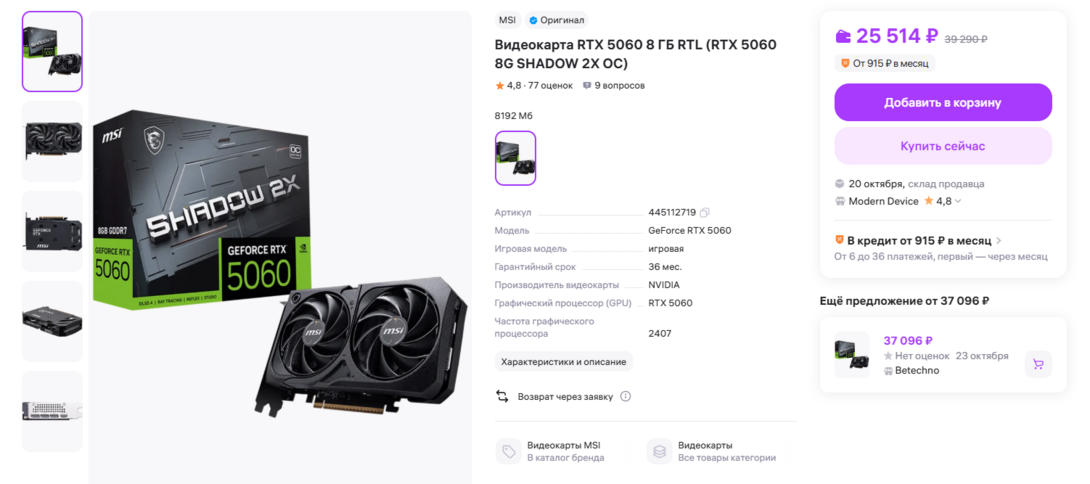Show the front fans view thumbnail
Screen dimensions: 1090x484
pyautogui.click(x=52, y=141)
